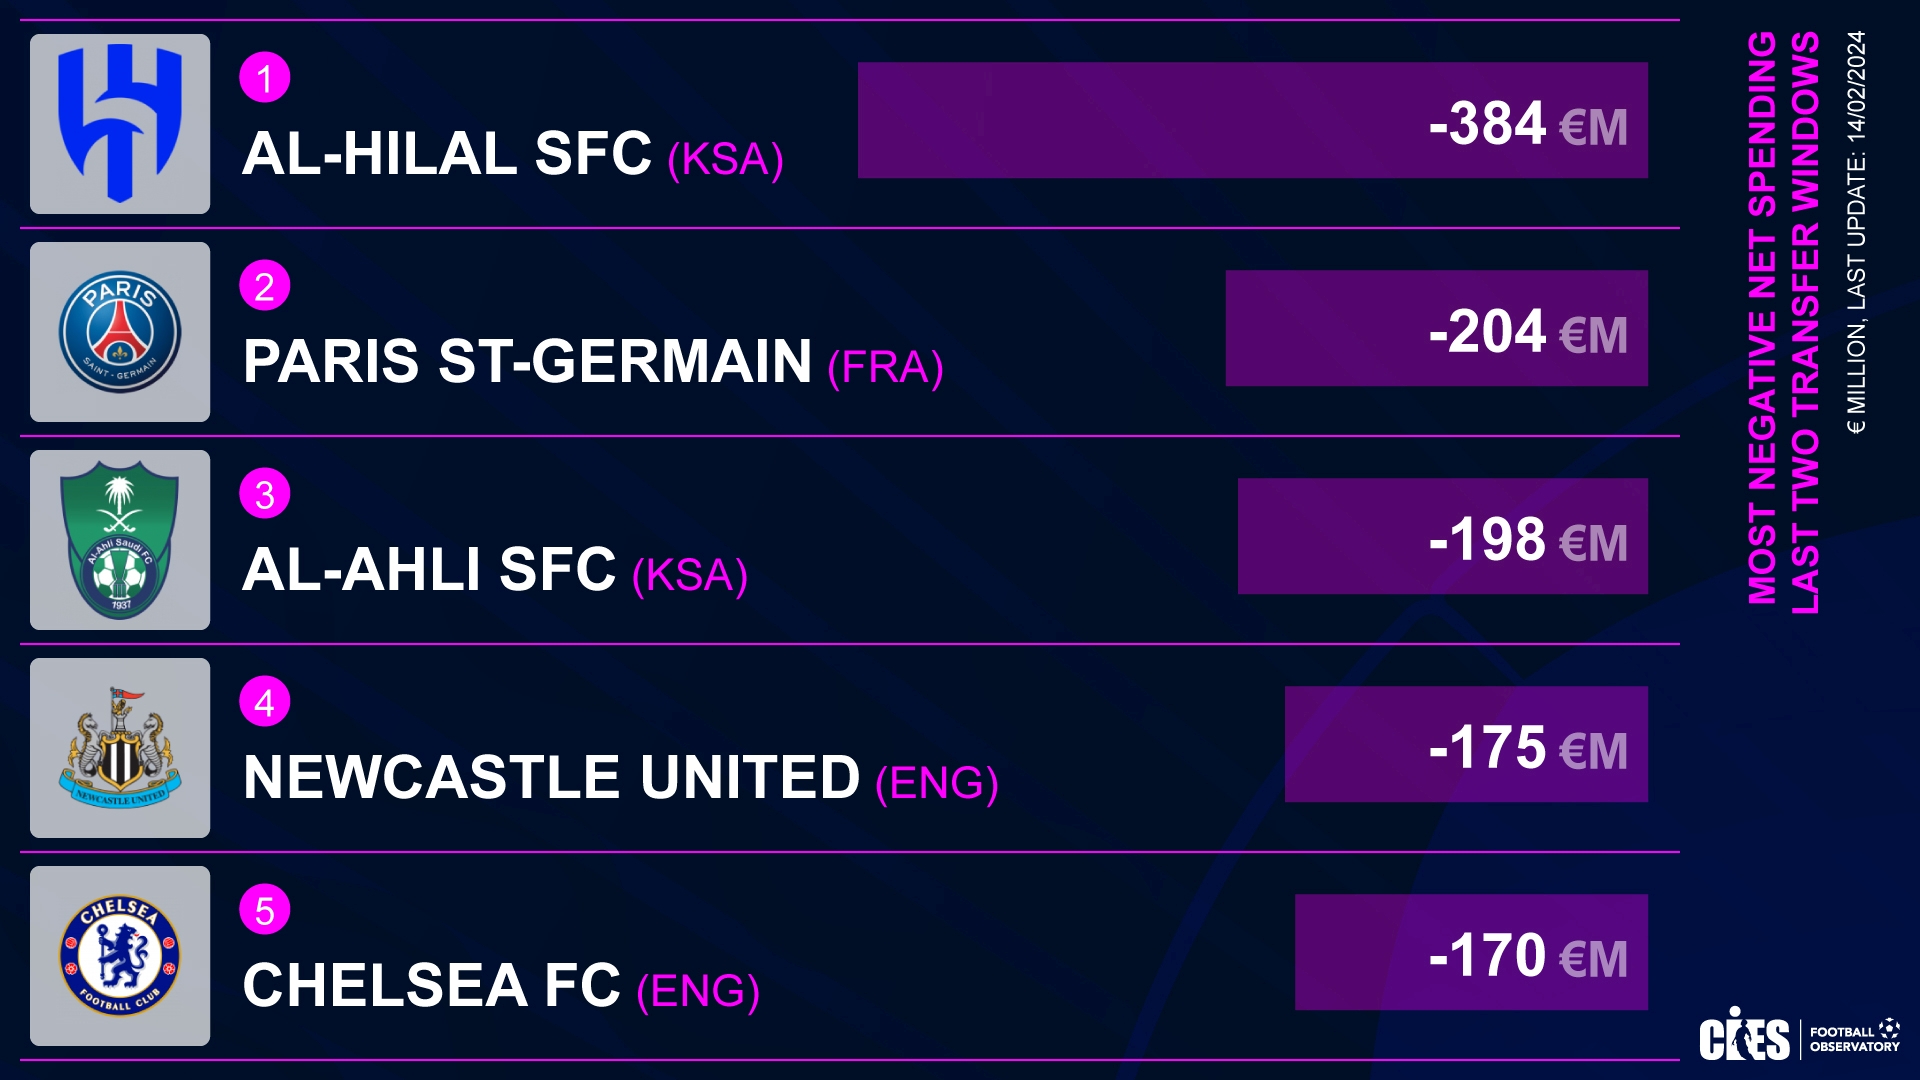
Task: Select the Al-Ahli Saudi FC crest
Action: click(120, 540)
